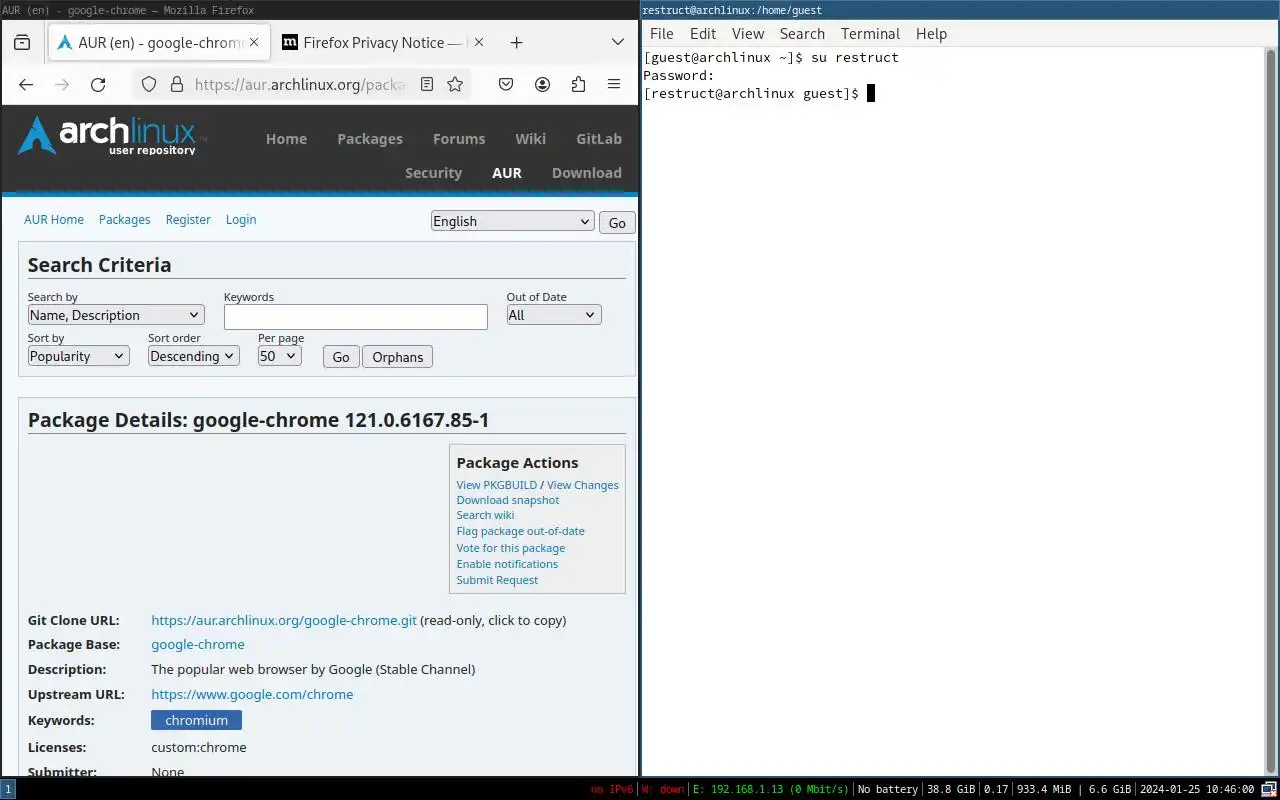Open the upstream google.com/chrome URL
This screenshot has width=1280, height=800.
pos(252,694)
